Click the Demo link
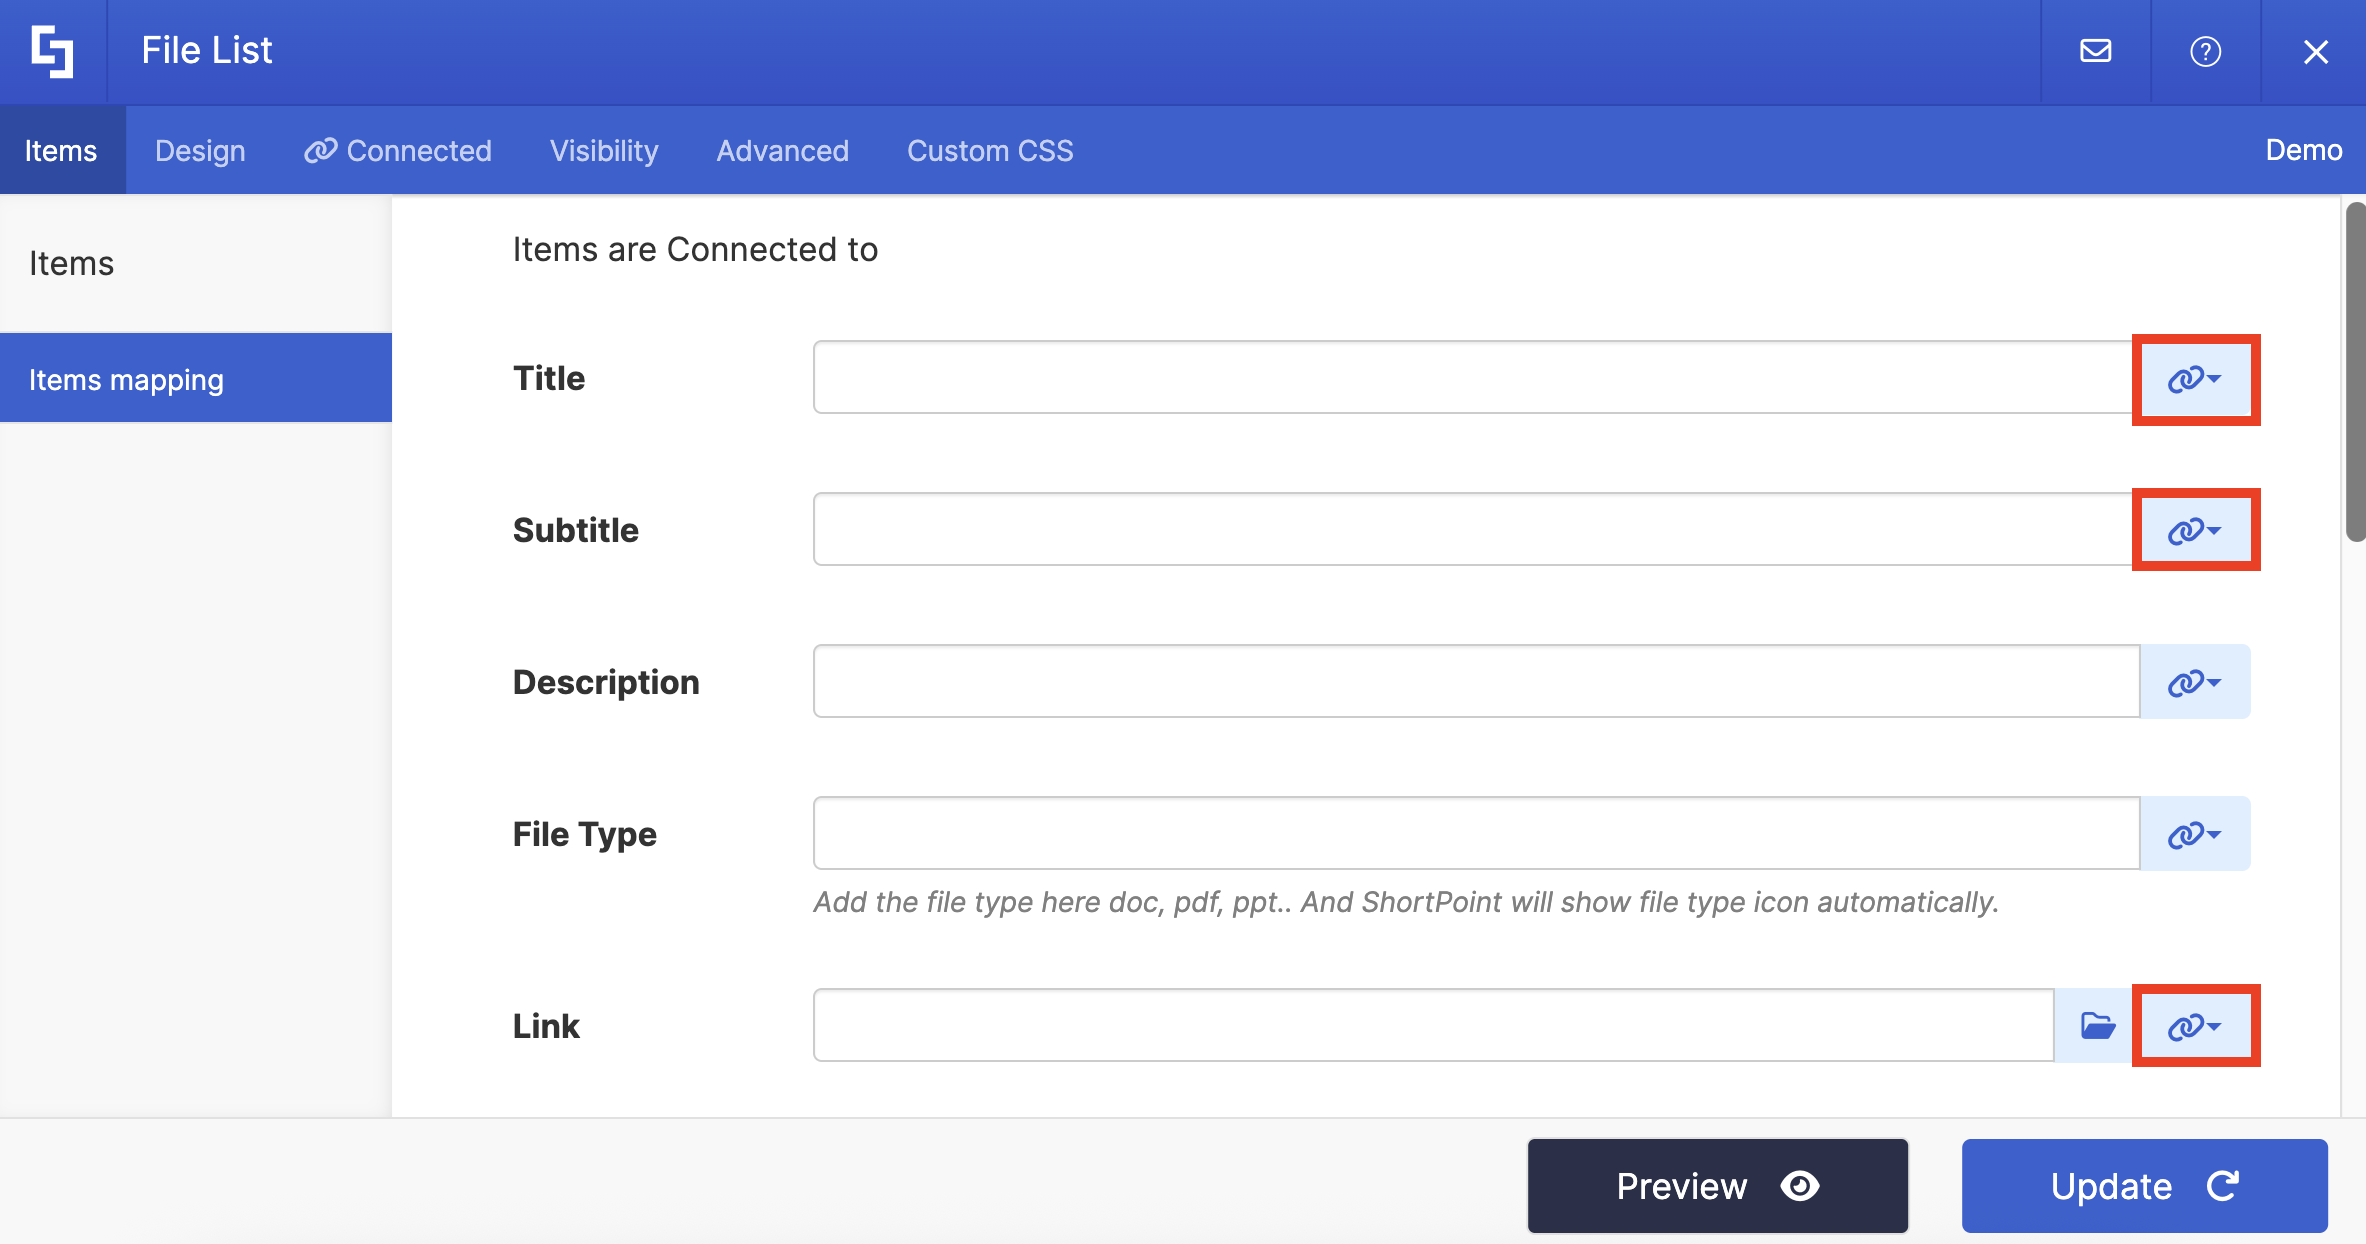This screenshot has height=1244, width=2366. pyautogui.click(x=2303, y=151)
